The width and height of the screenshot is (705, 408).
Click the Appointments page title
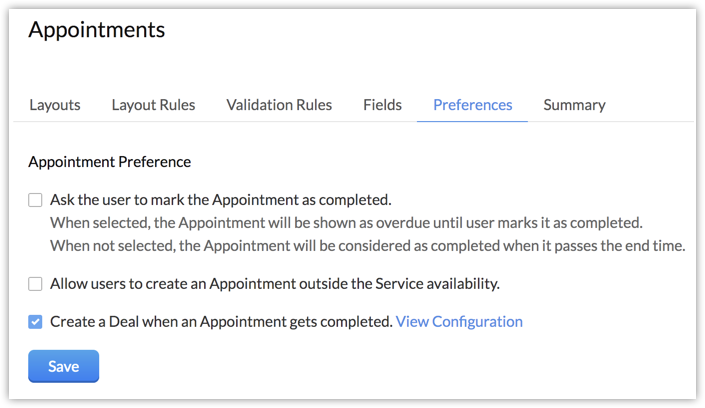coord(96,30)
